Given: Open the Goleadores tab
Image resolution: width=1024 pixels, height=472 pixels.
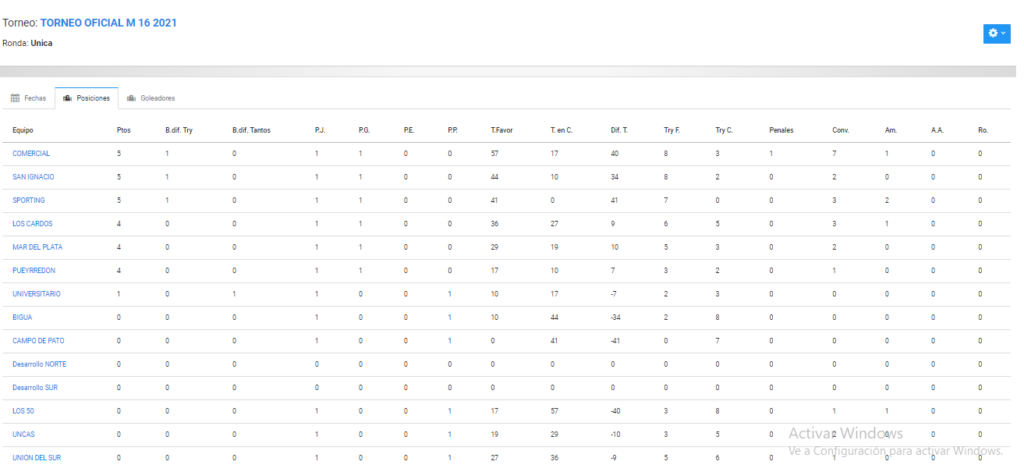Looking at the screenshot, I should tap(151, 99).
